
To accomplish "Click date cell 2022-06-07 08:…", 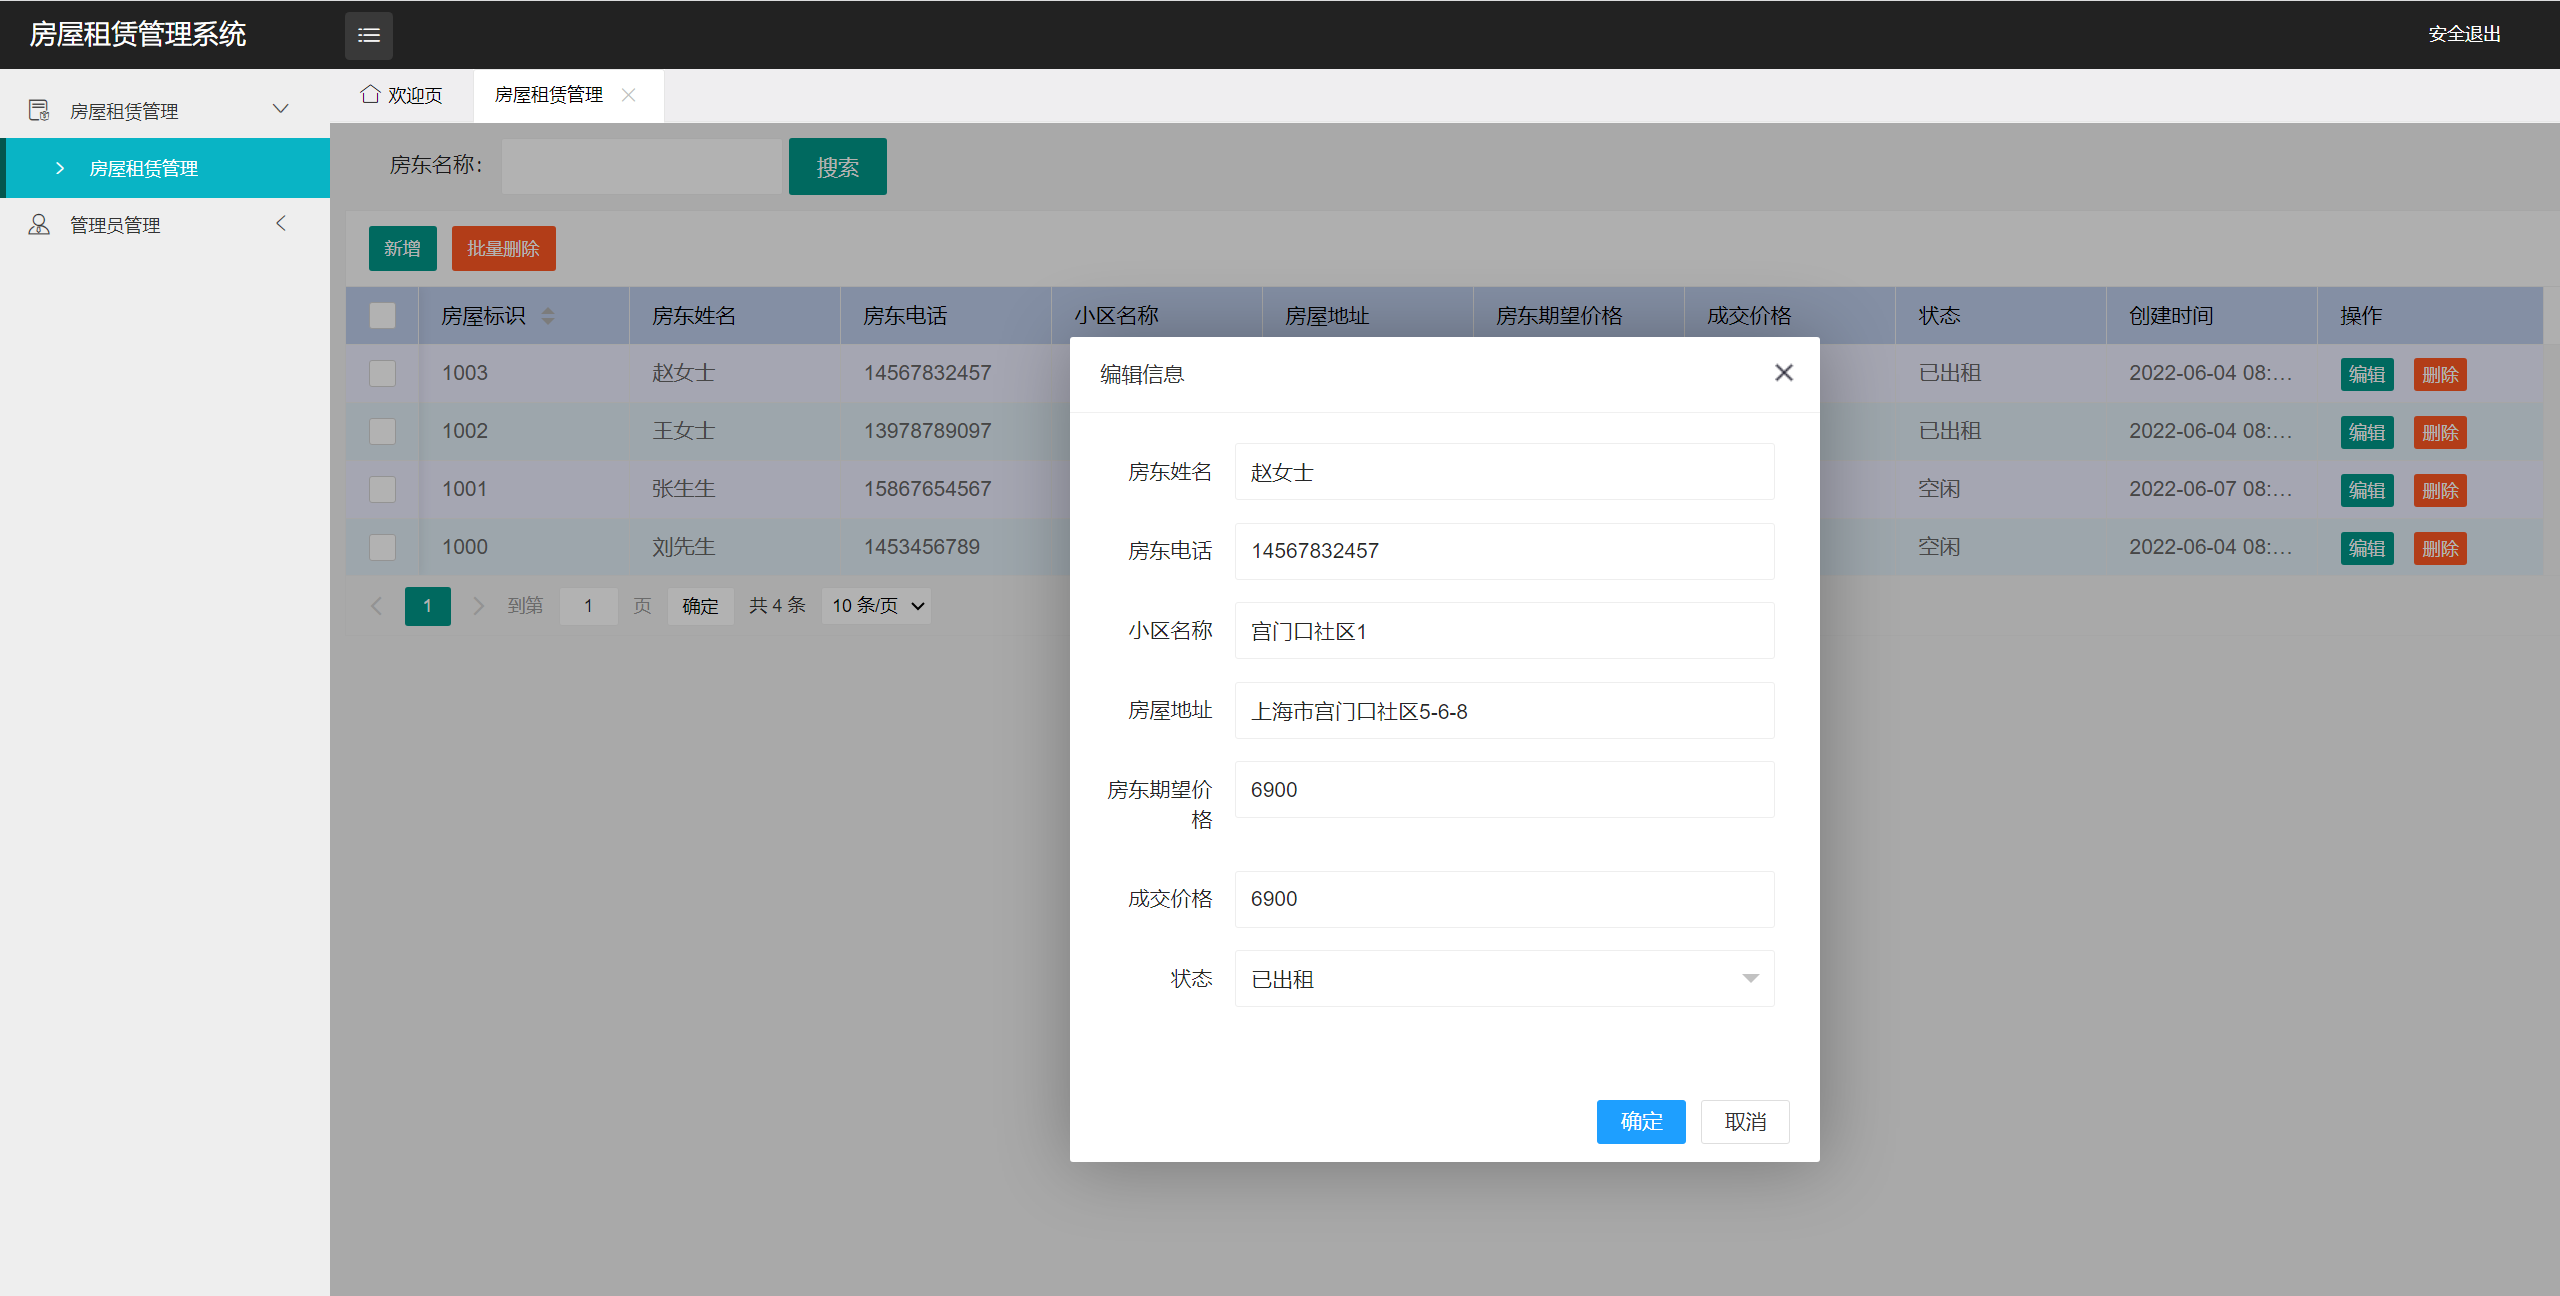I will point(2210,489).
